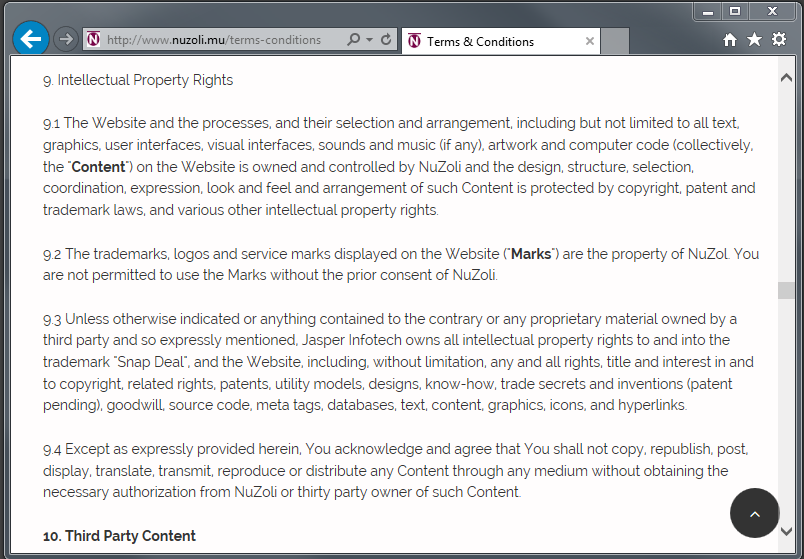Click the 10. Third Party Content heading
This screenshot has width=804, height=559.
(x=119, y=536)
